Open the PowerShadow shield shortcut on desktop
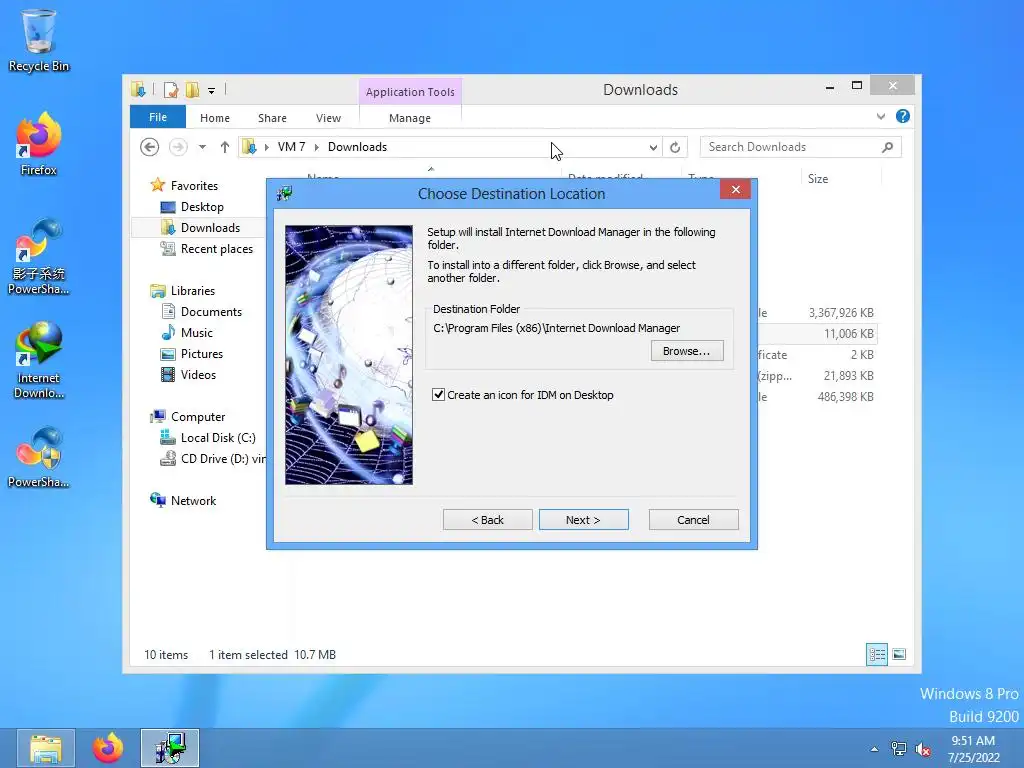The image size is (1024, 768). [39, 457]
